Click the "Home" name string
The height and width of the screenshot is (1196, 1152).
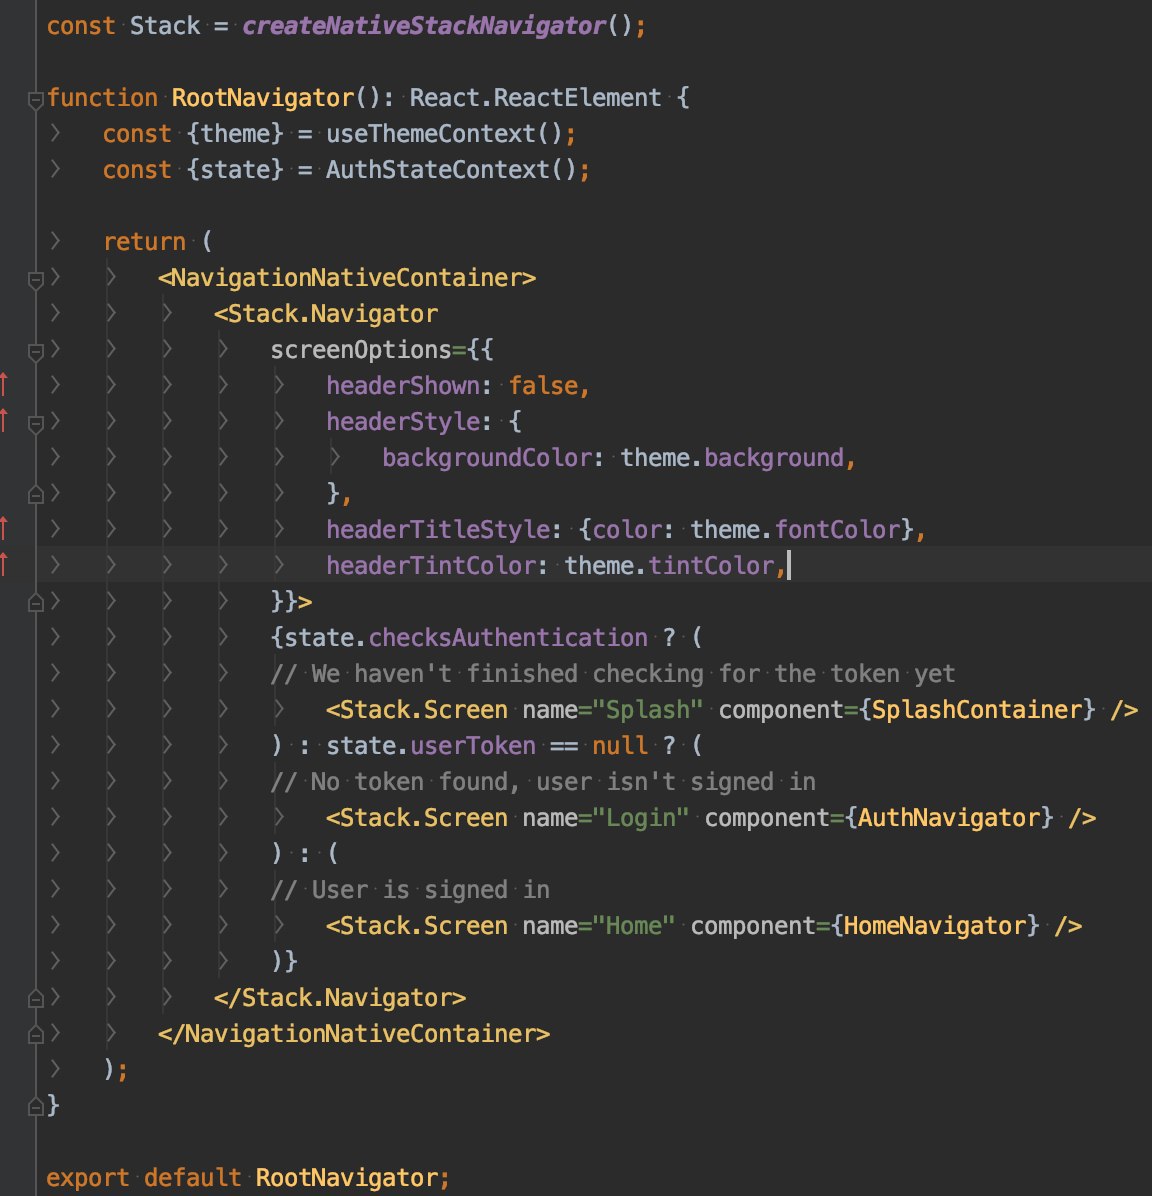(x=633, y=925)
